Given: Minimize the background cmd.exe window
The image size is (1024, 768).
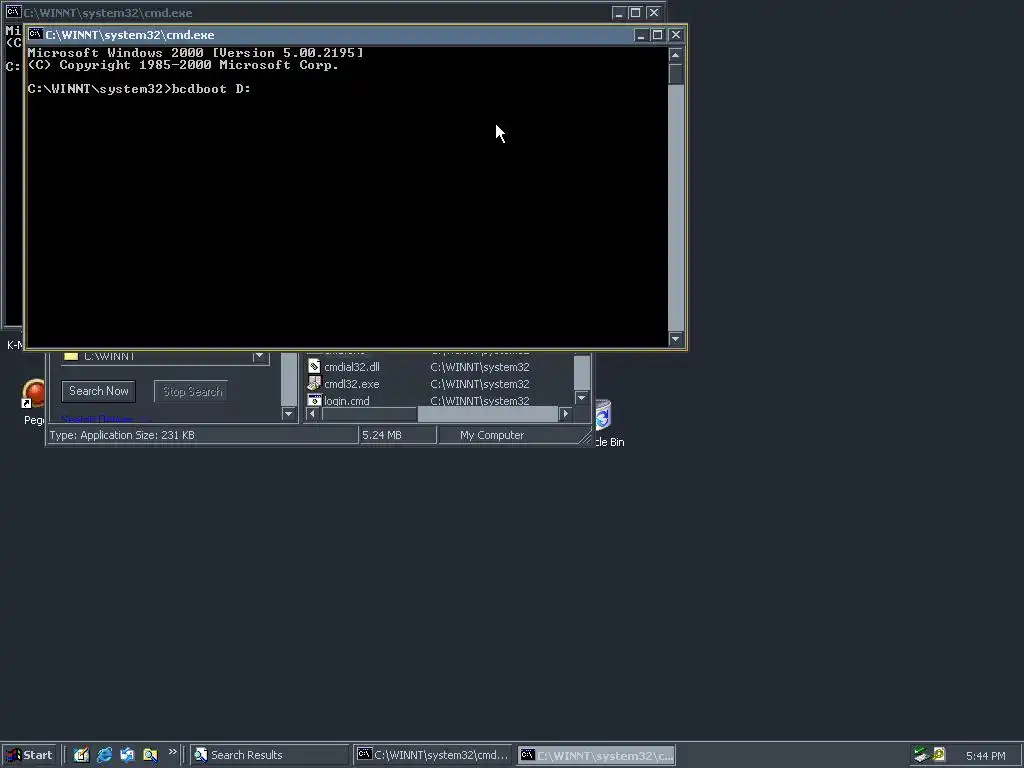Looking at the screenshot, I should (x=618, y=12).
